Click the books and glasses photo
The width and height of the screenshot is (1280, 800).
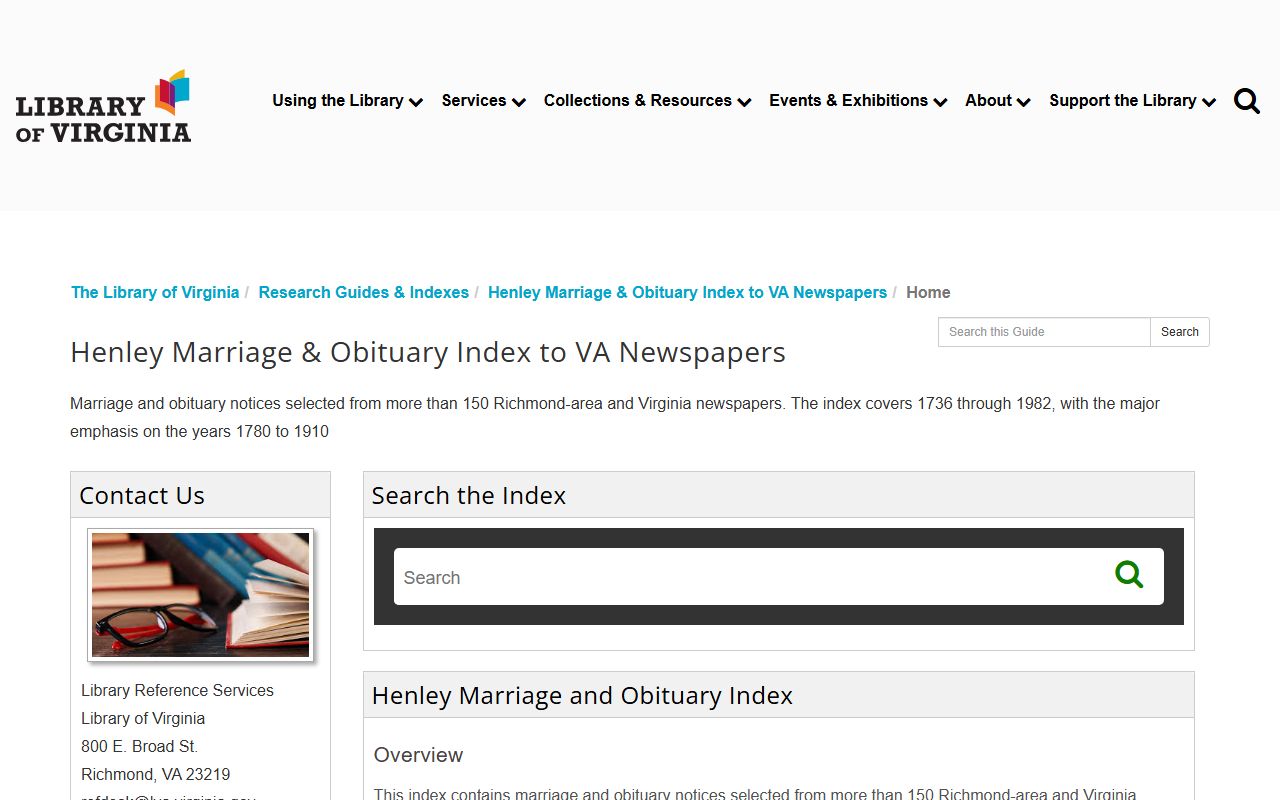click(201, 595)
